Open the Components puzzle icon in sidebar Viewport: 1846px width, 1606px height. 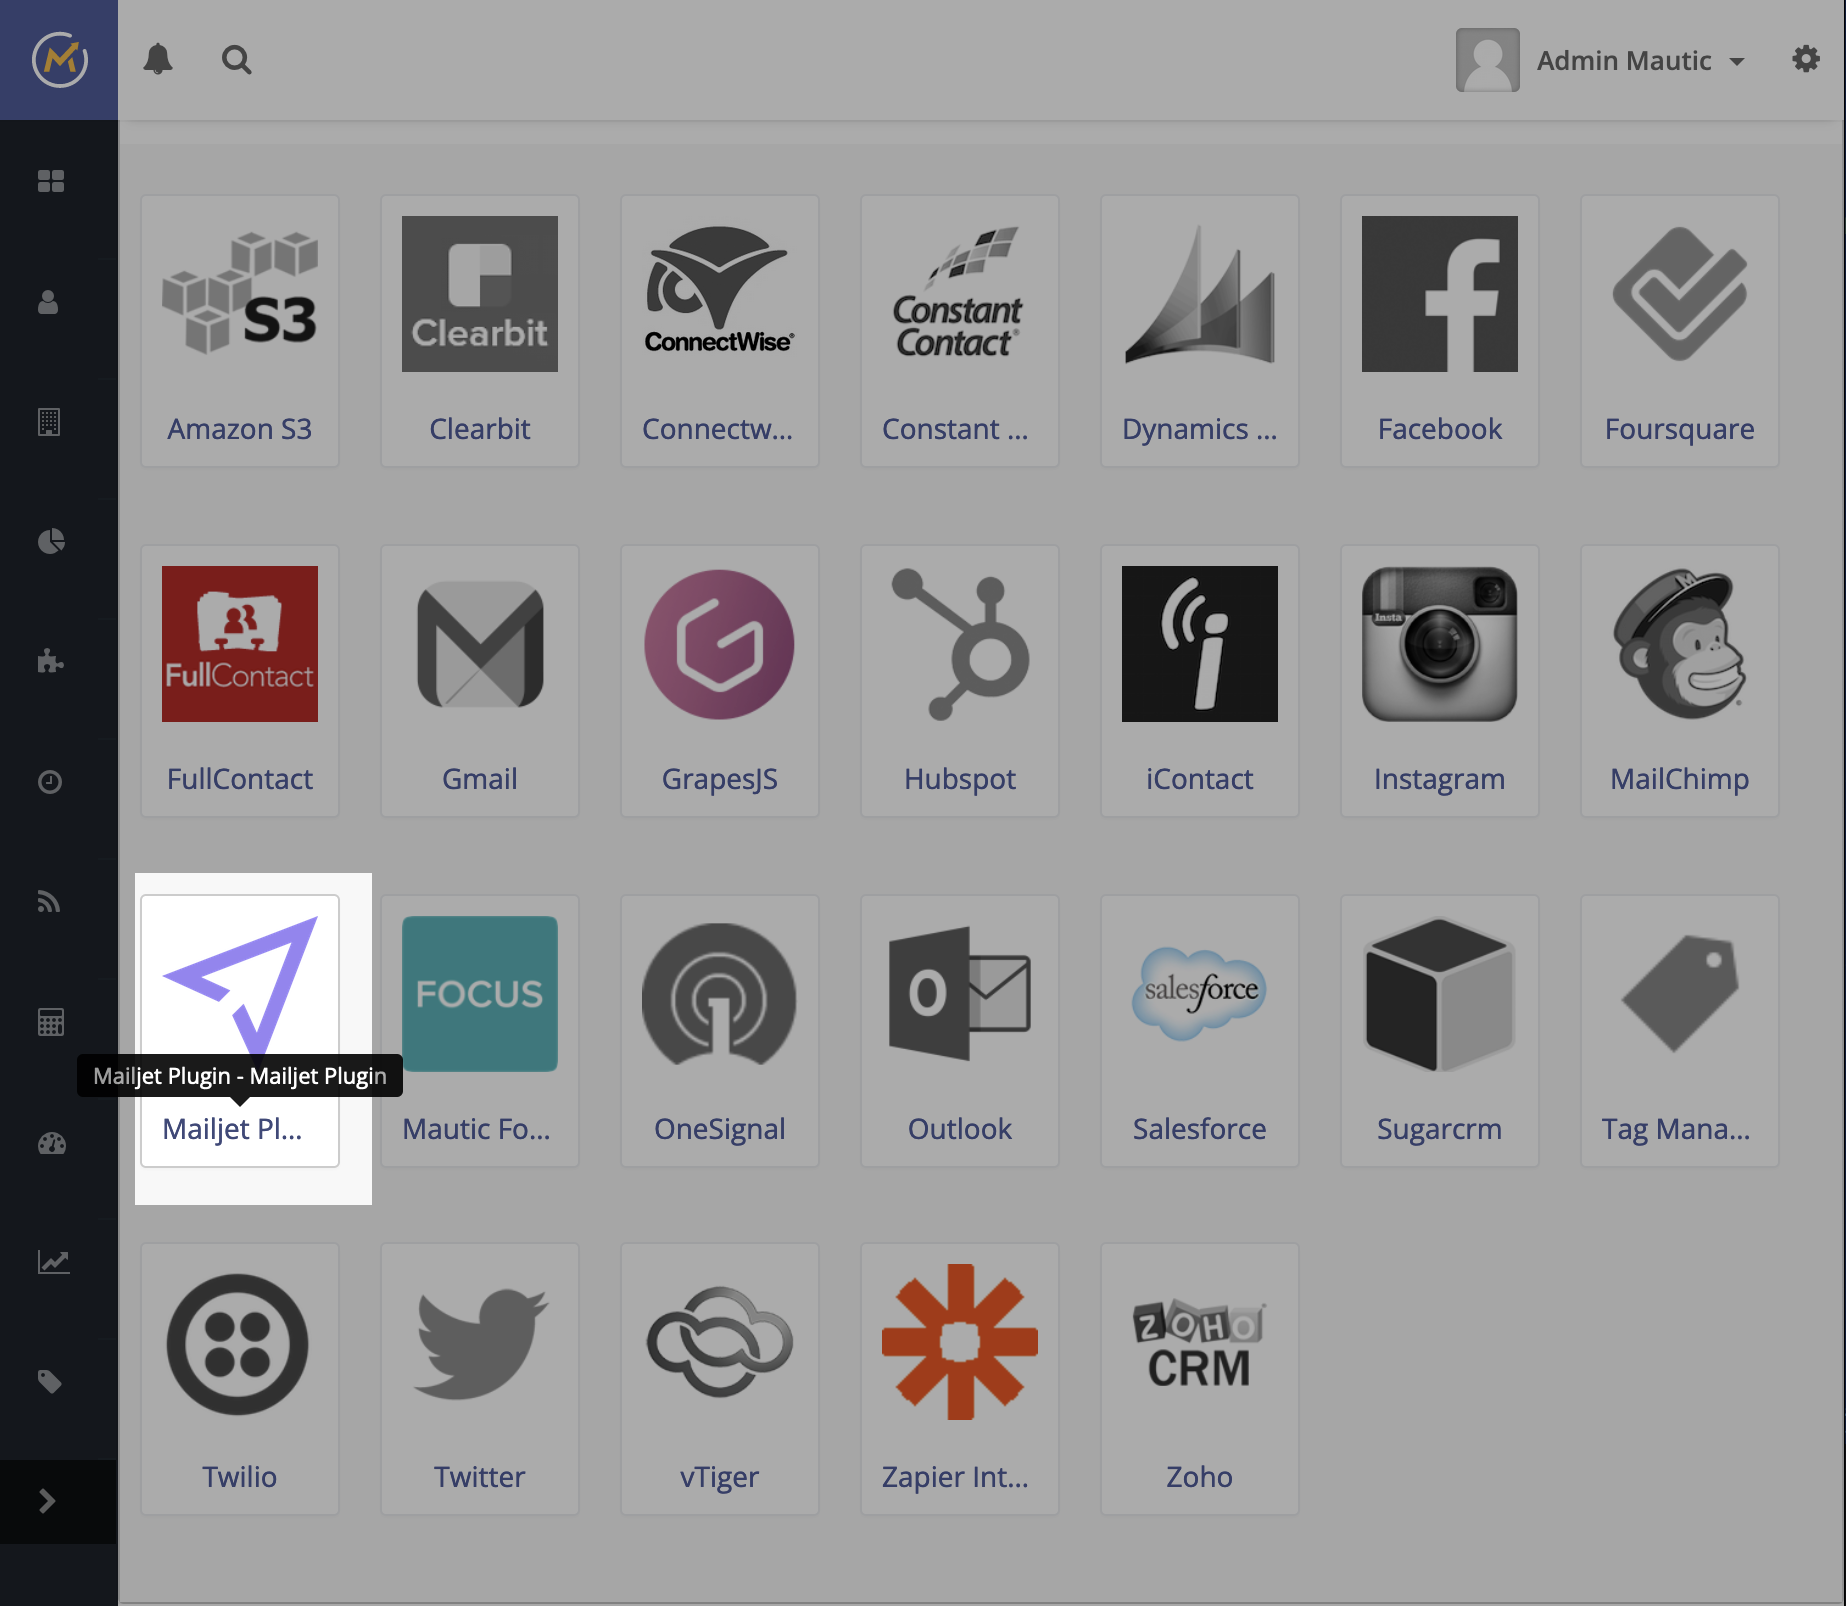point(50,661)
